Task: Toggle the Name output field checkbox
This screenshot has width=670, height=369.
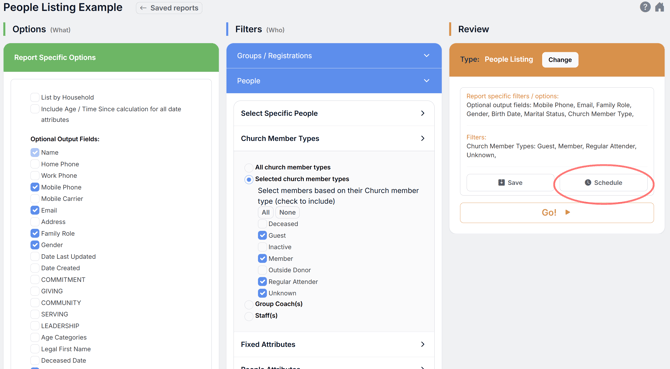Action: (35, 152)
